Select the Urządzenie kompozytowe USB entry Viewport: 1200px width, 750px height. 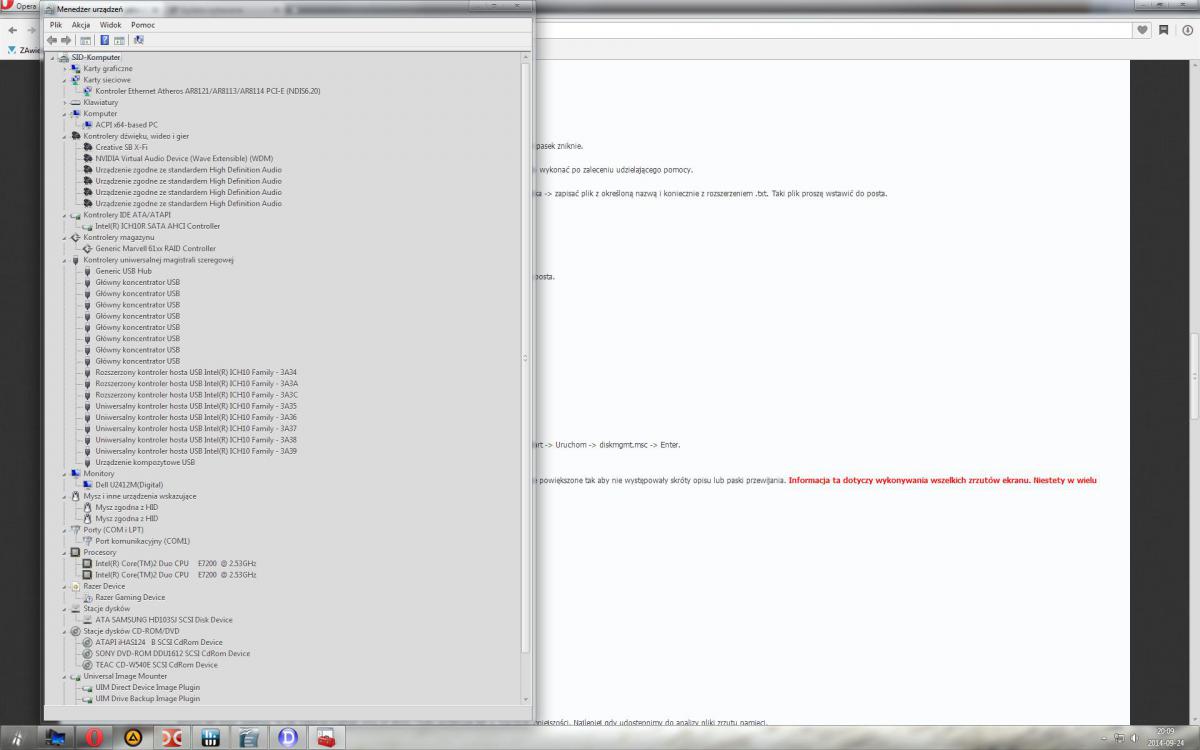point(145,462)
